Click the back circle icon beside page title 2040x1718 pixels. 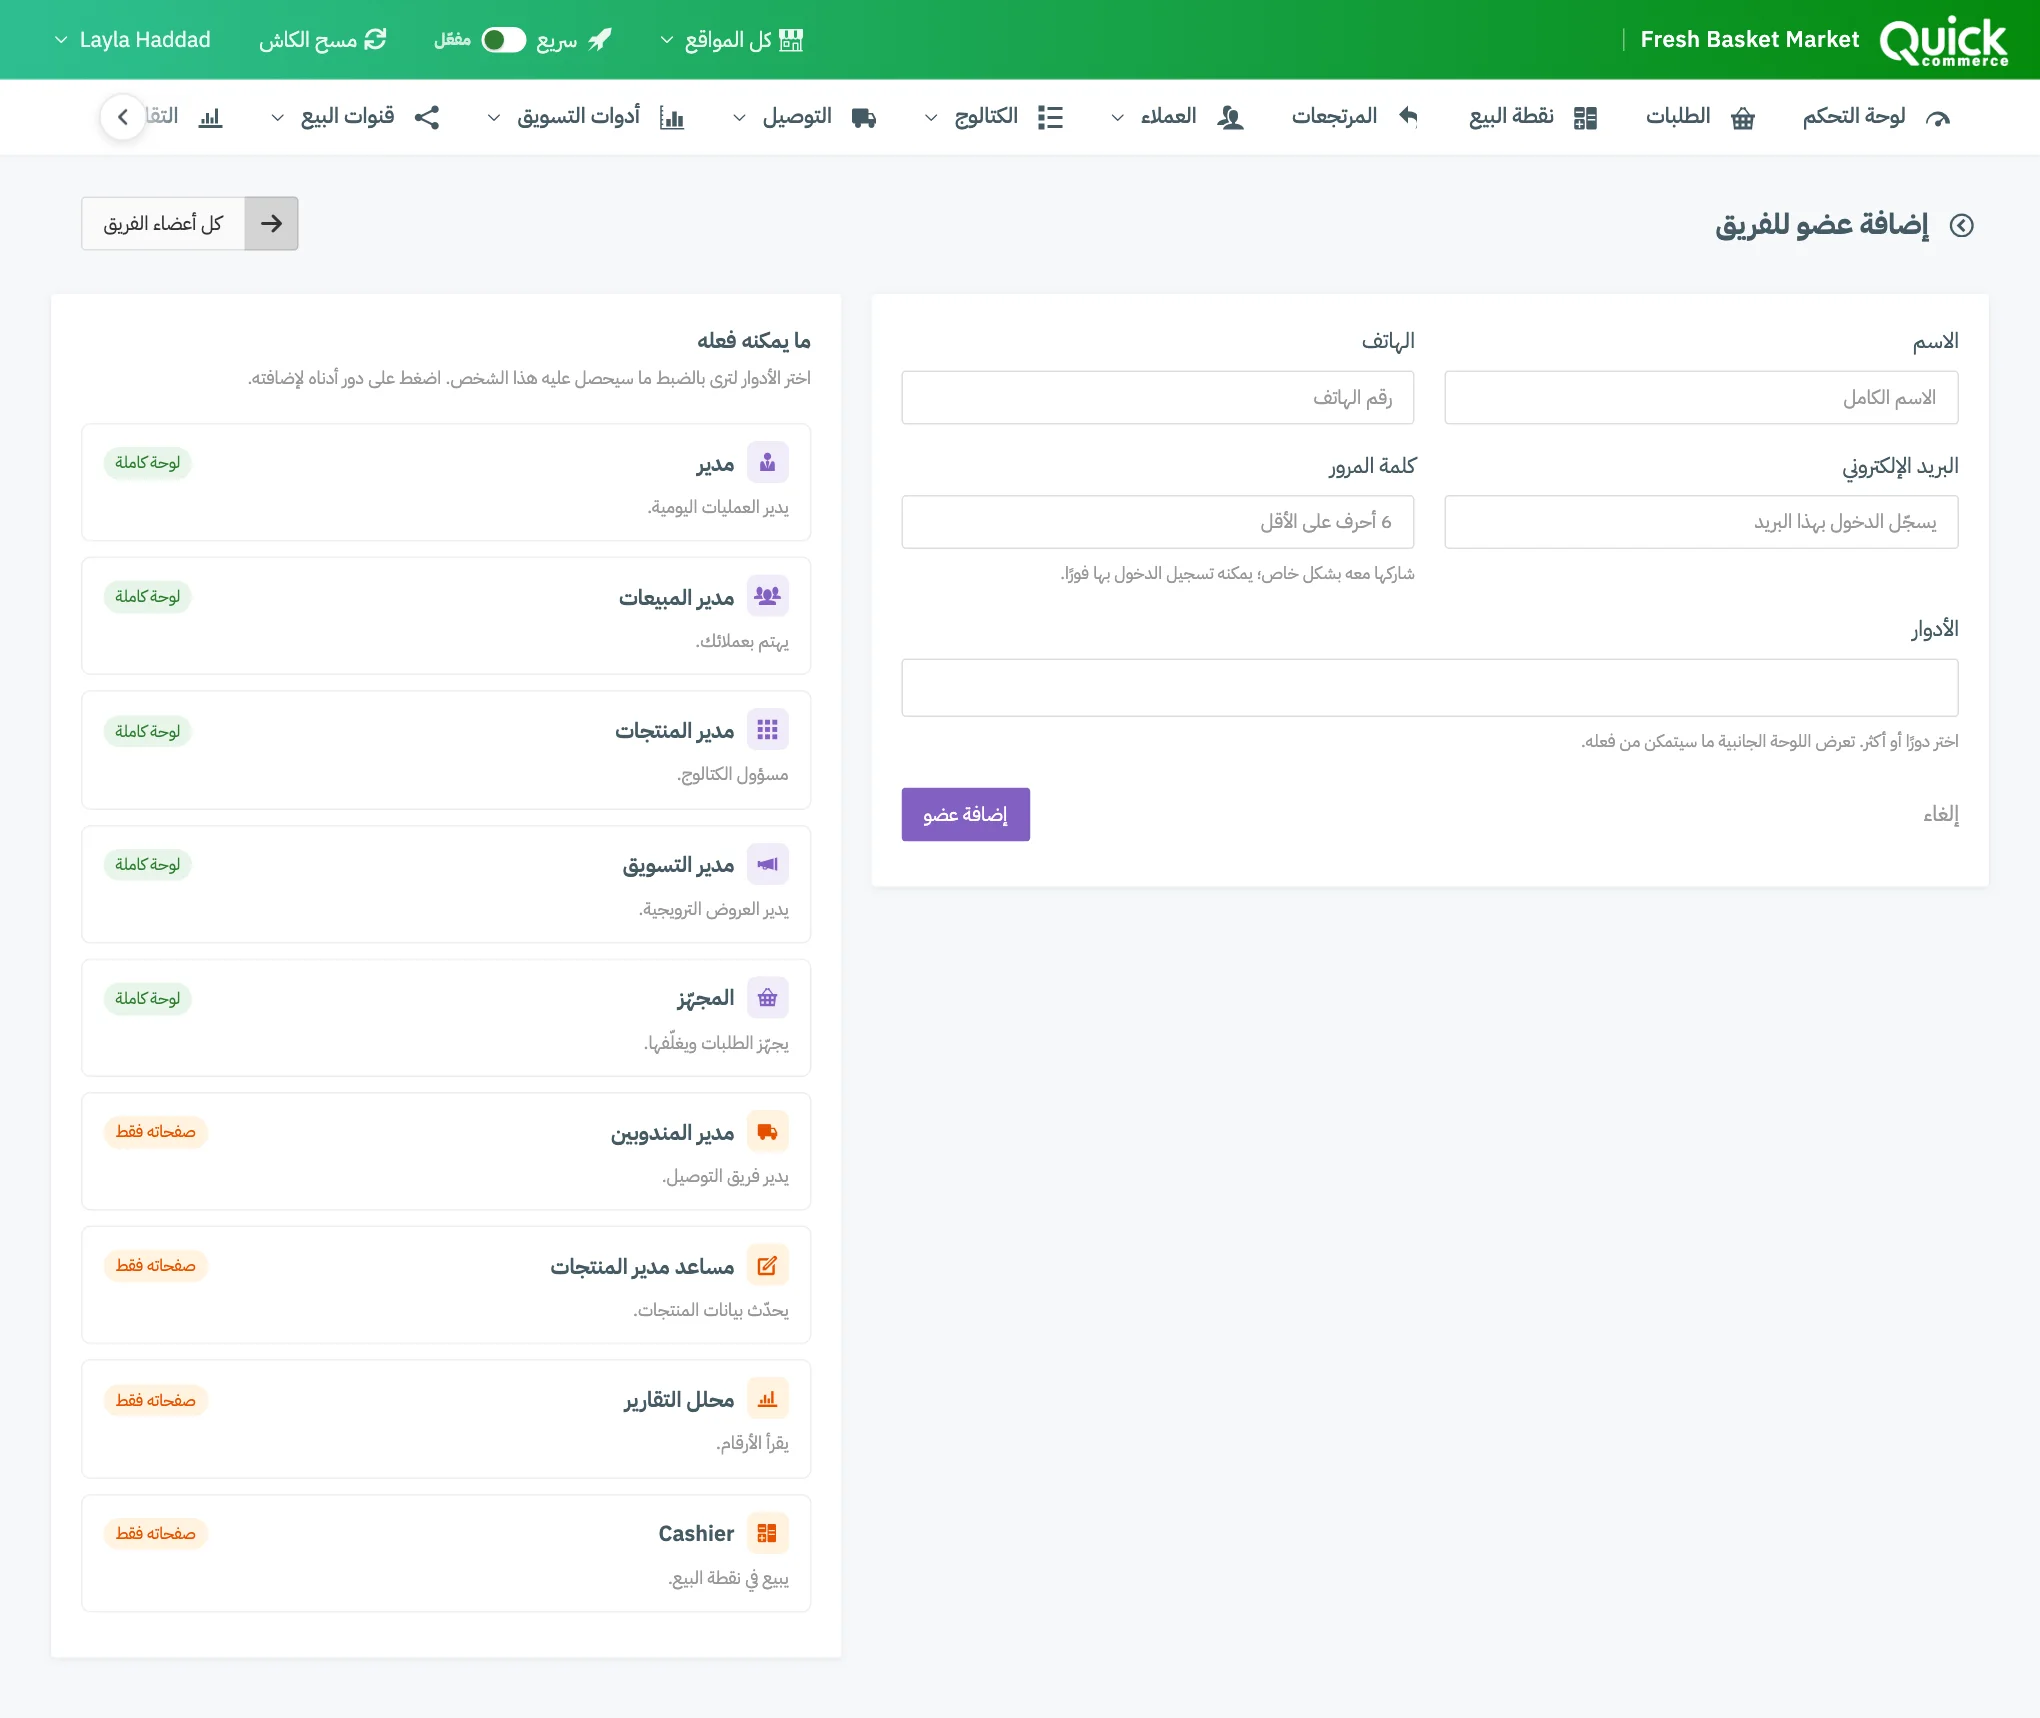click(1962, 225)
